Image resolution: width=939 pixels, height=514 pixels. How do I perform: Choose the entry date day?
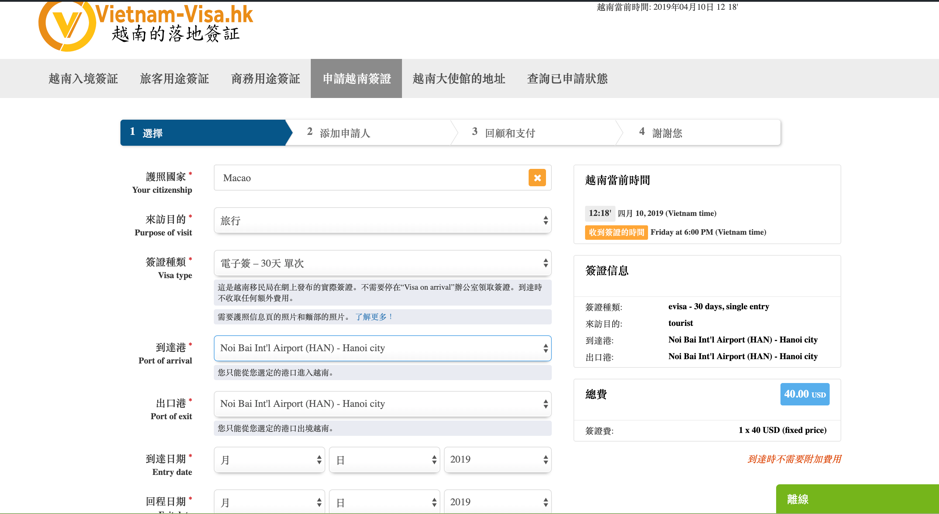tap(384, 460)
